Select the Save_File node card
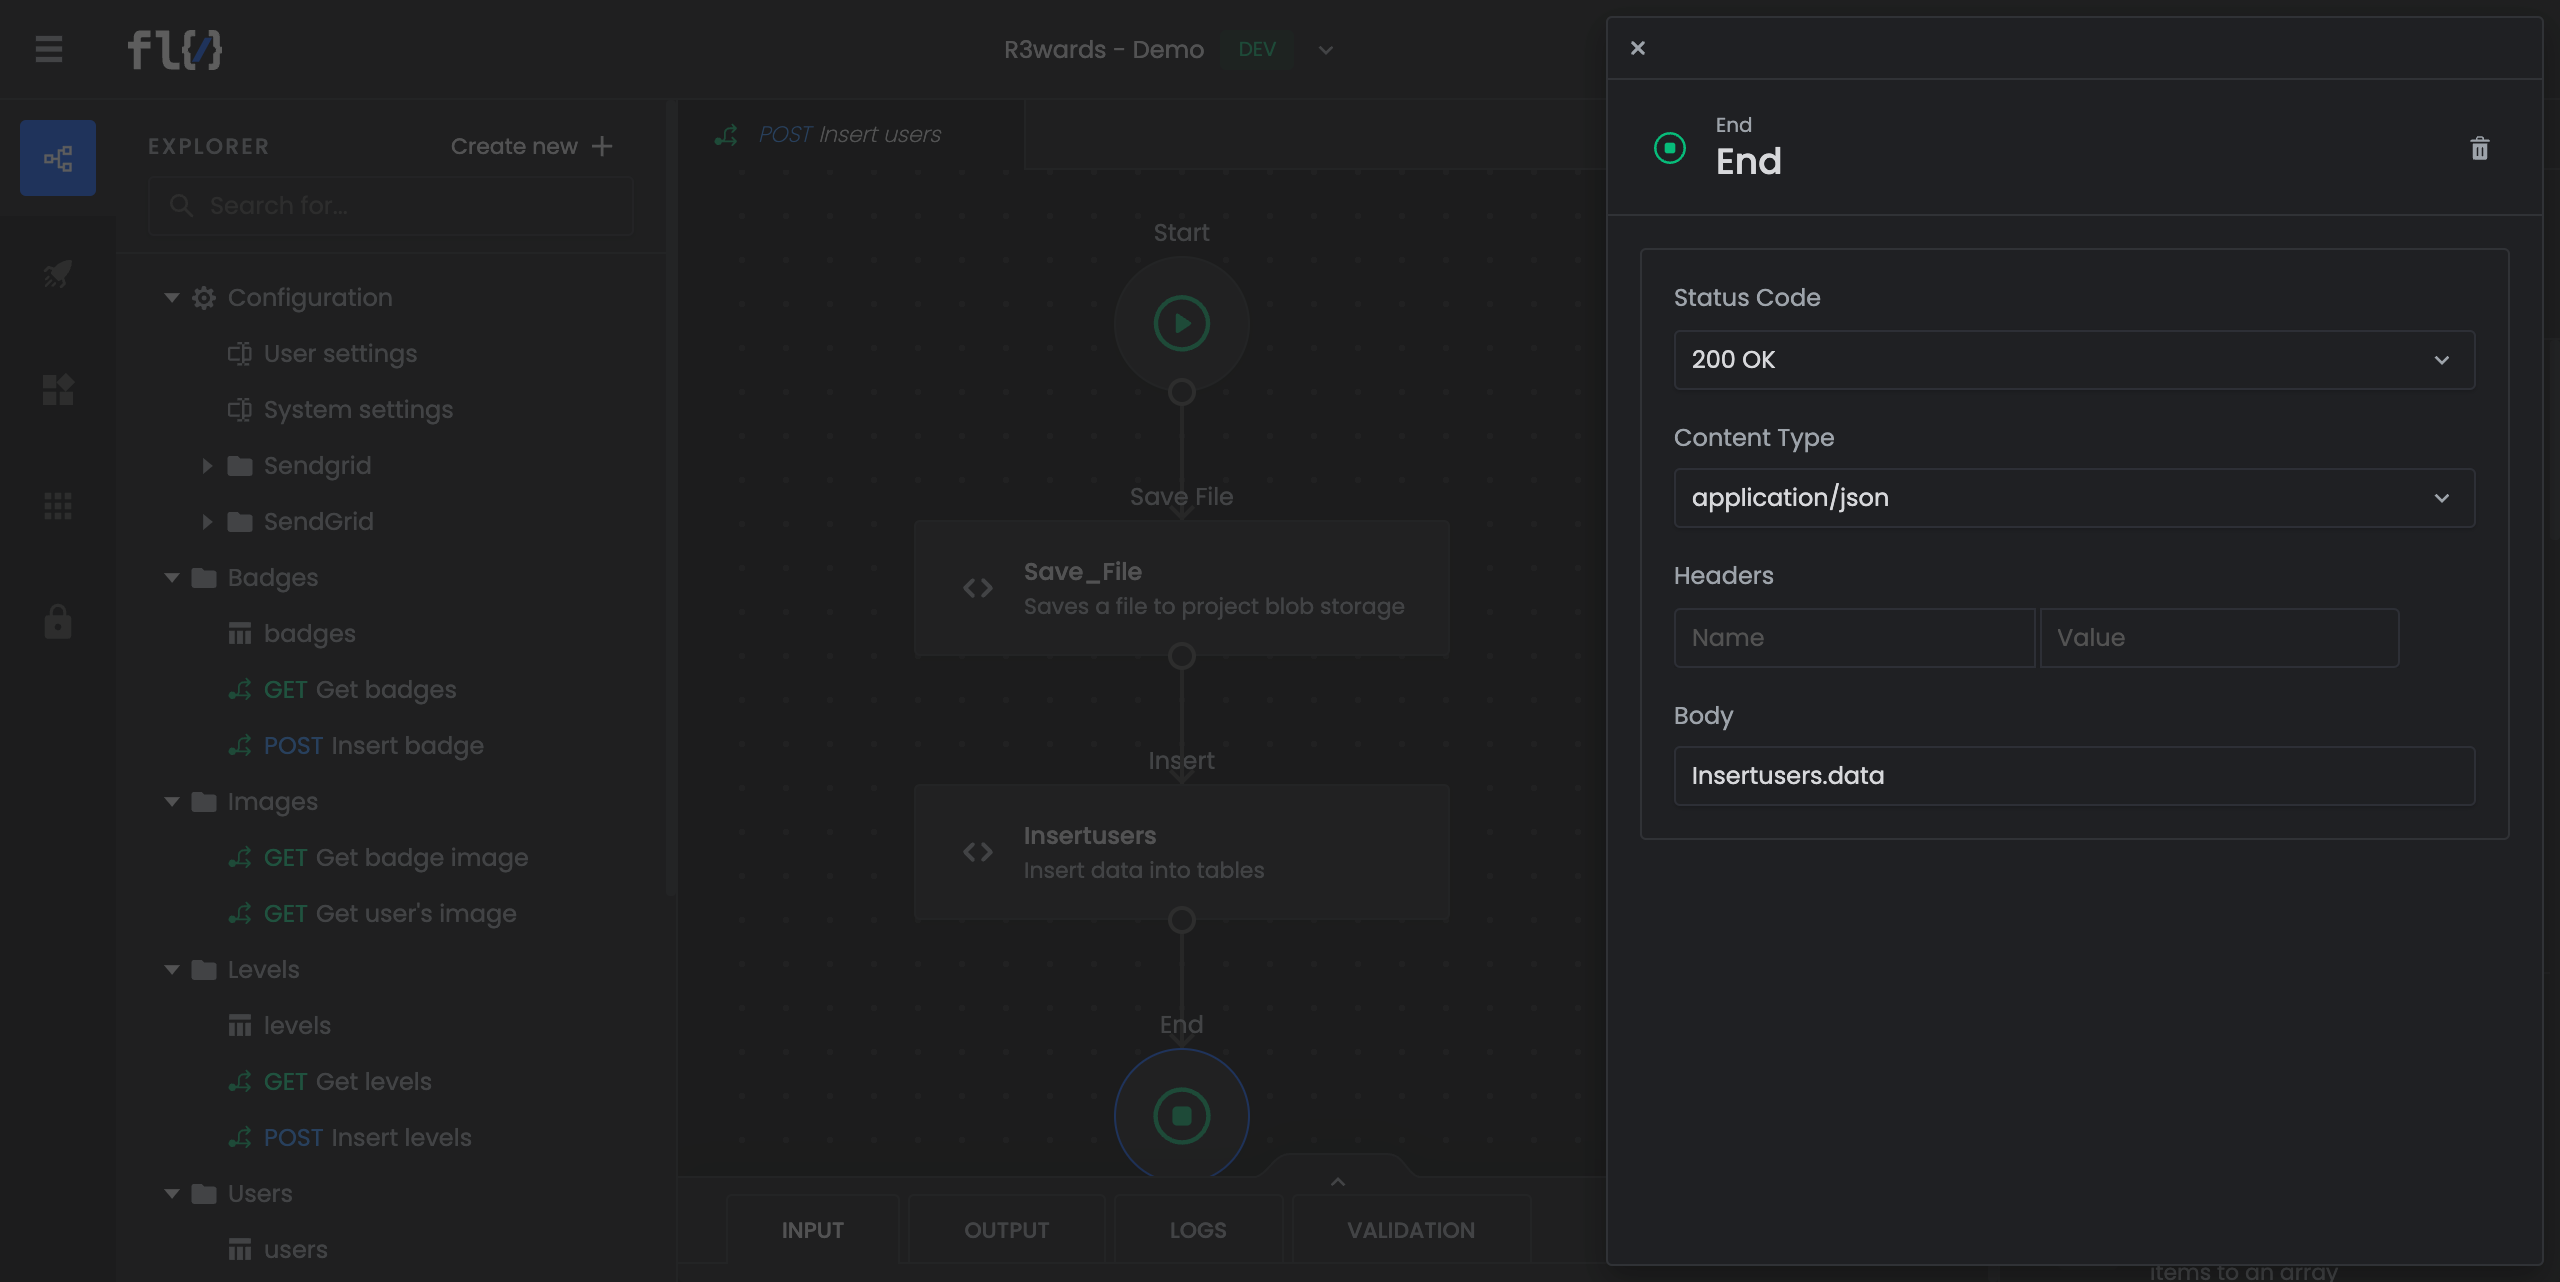 1182,588
